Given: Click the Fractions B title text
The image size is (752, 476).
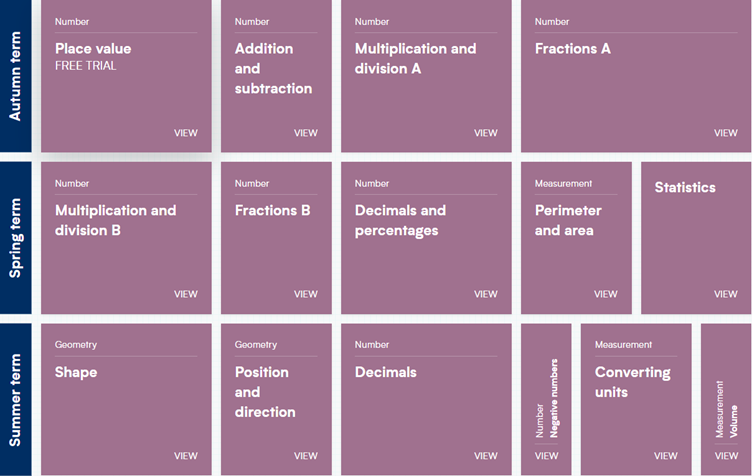Looking at the screenshot, I should click(272, 210).
